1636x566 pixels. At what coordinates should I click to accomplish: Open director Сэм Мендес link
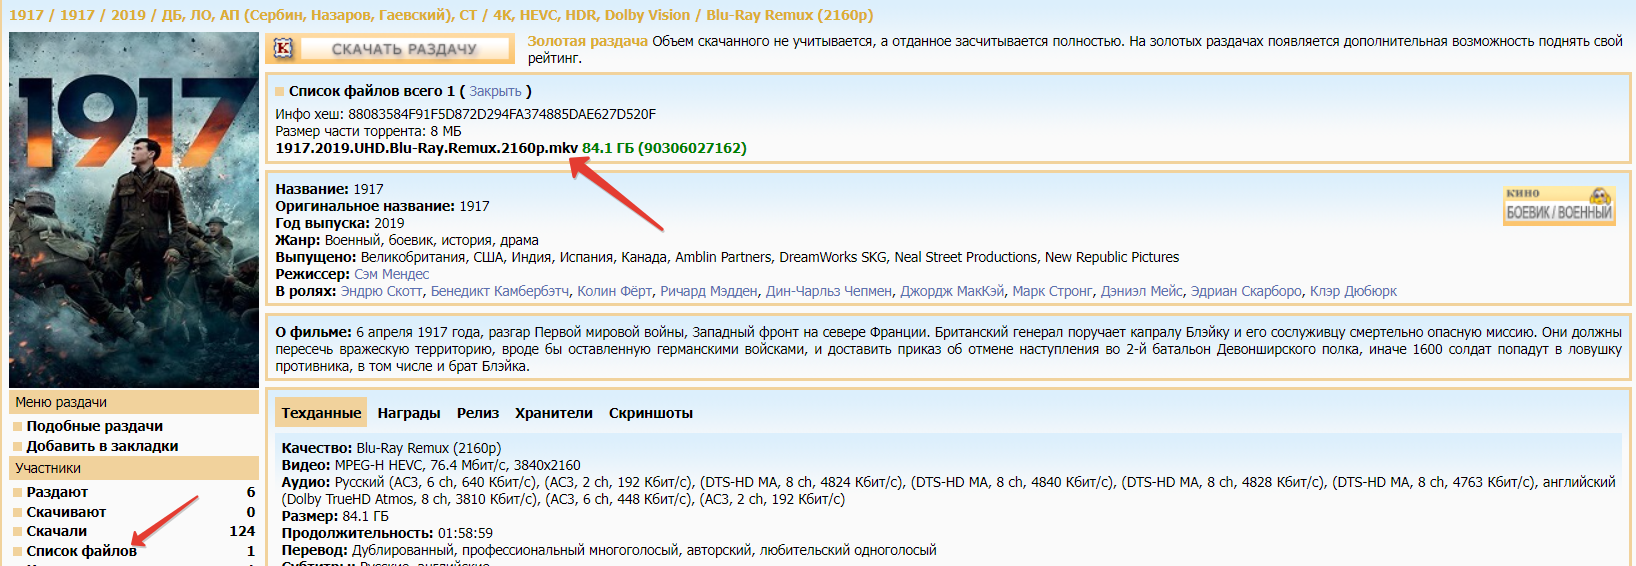[391, 274]
